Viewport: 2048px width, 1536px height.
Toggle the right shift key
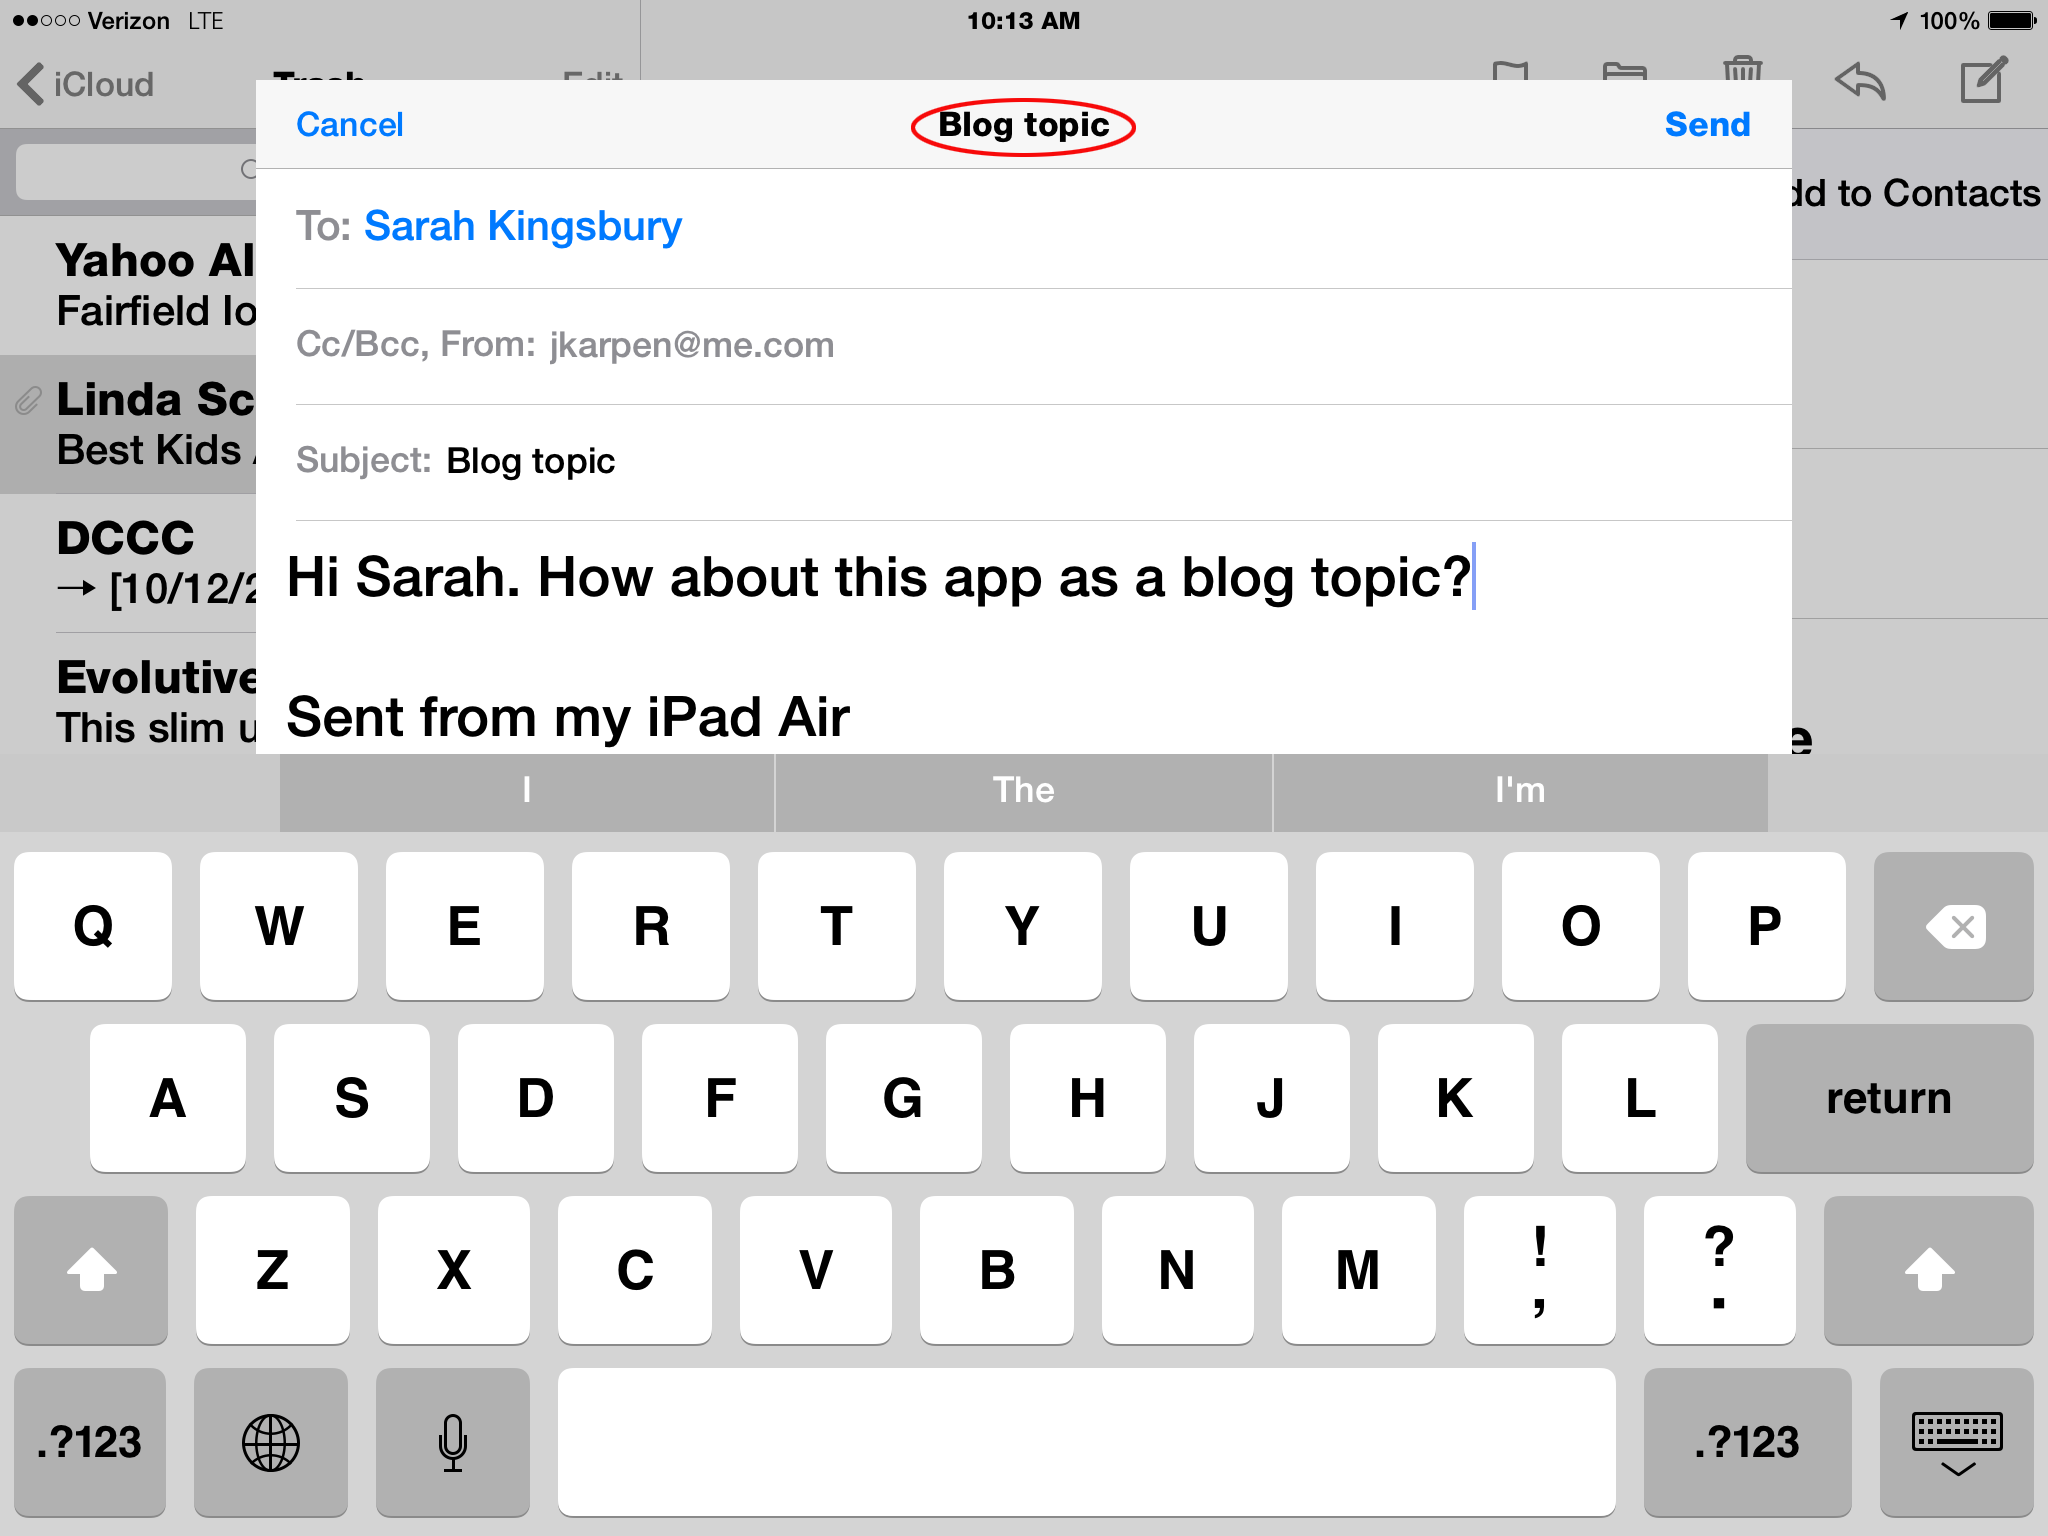click(x=1928, y=1270)
